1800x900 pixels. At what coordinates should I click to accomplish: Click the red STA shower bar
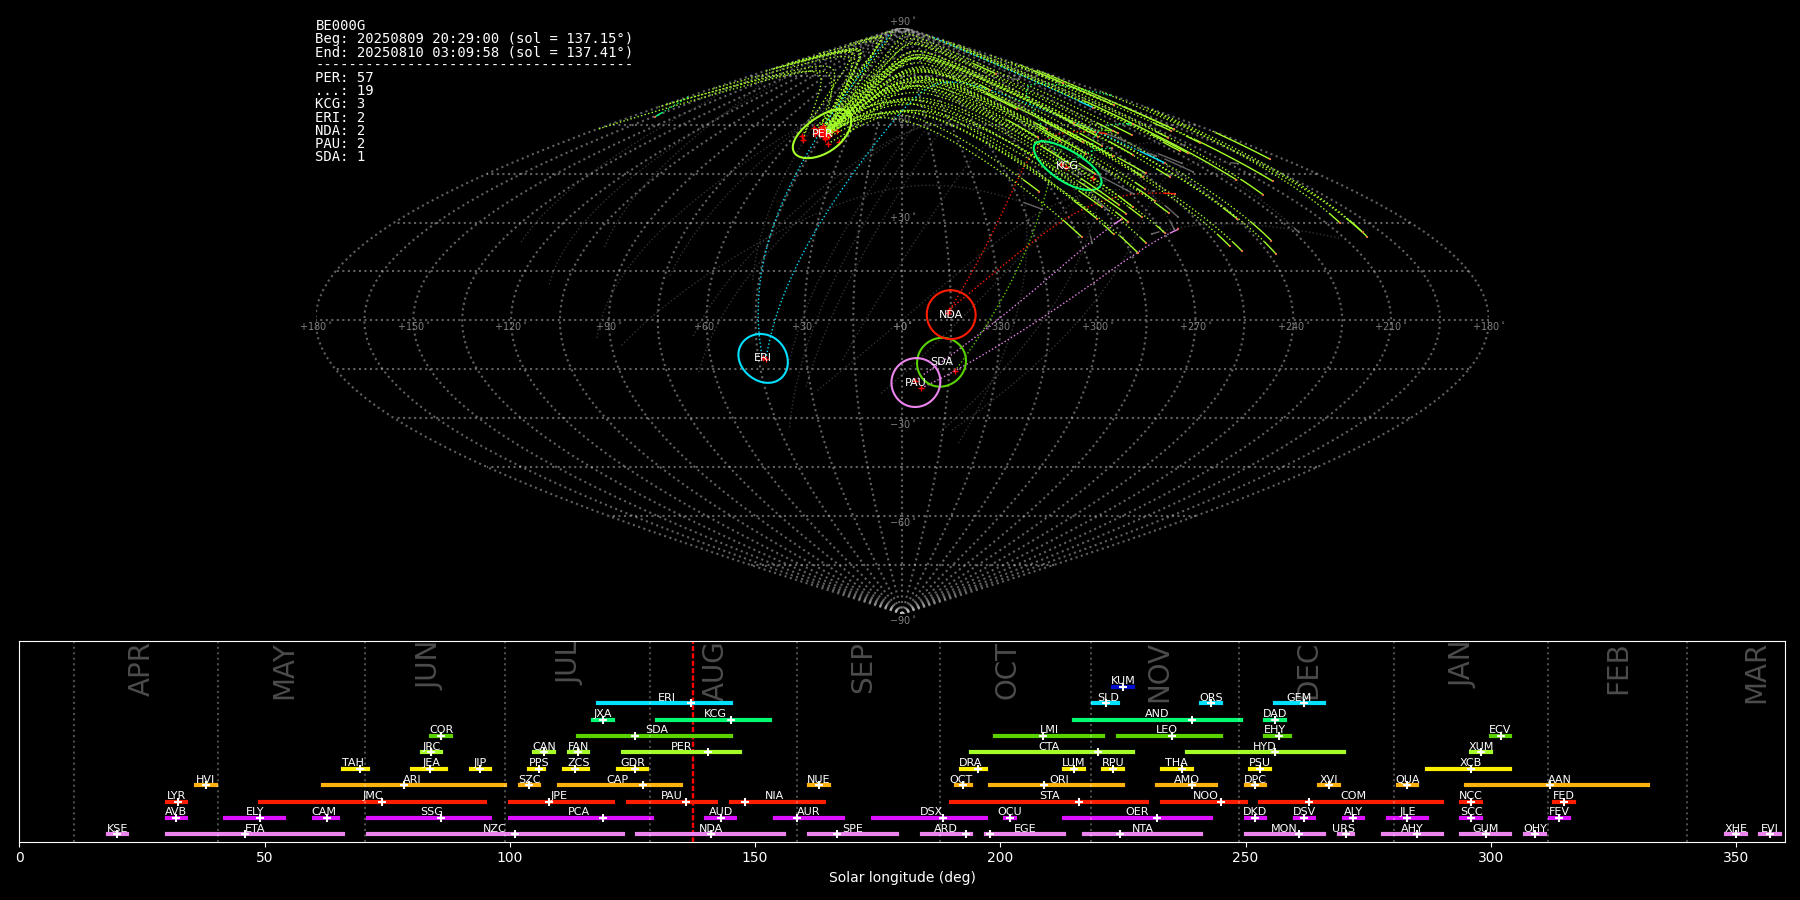1049,802
